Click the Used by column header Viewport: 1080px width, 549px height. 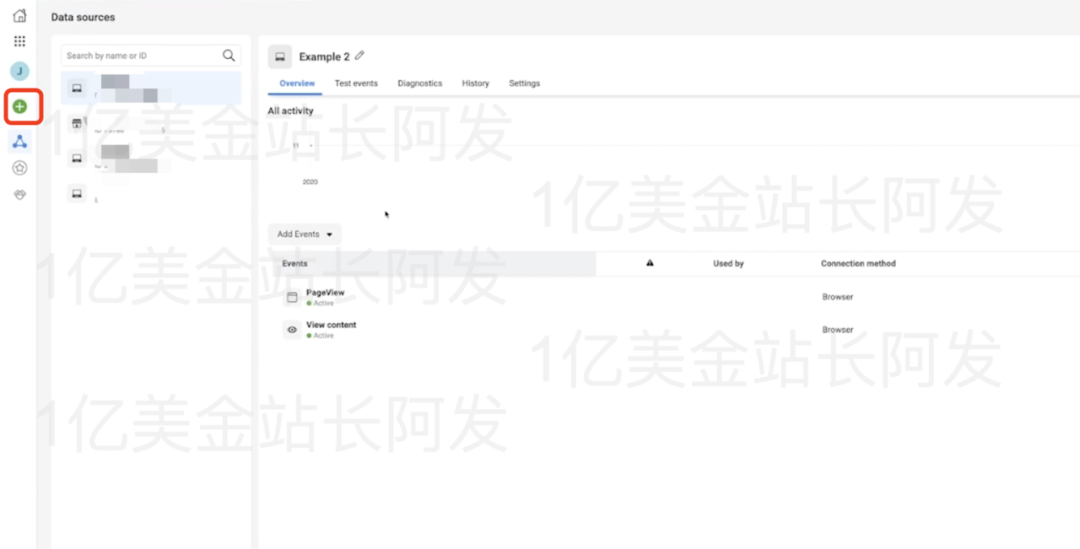click(x=728, y=264)
